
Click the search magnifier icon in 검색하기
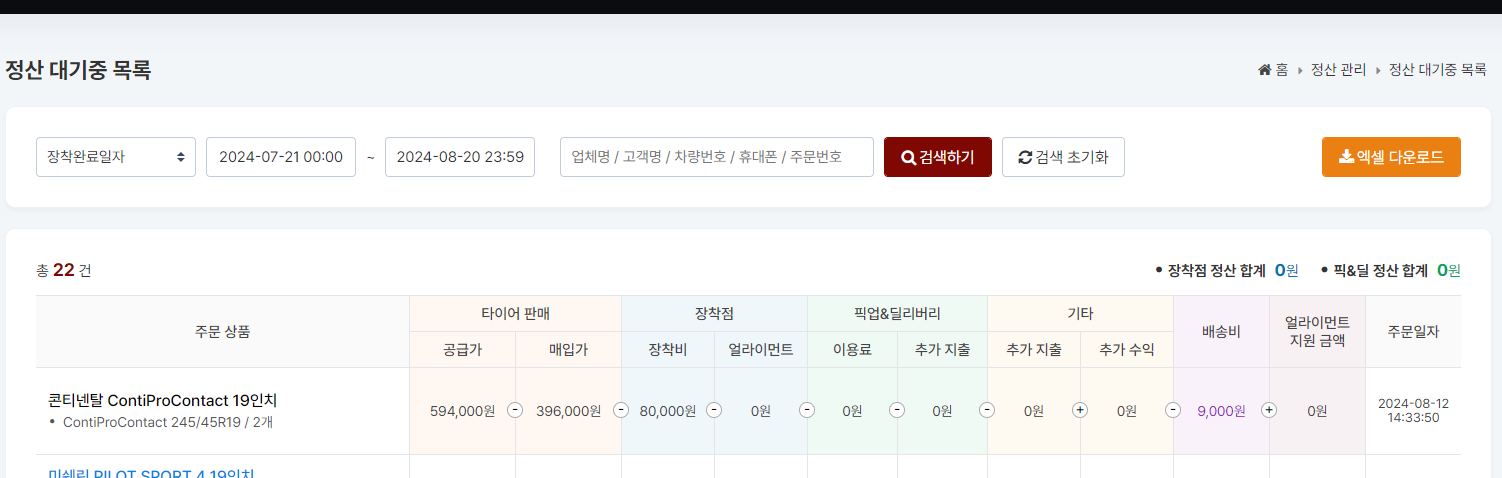click(908, 158)
